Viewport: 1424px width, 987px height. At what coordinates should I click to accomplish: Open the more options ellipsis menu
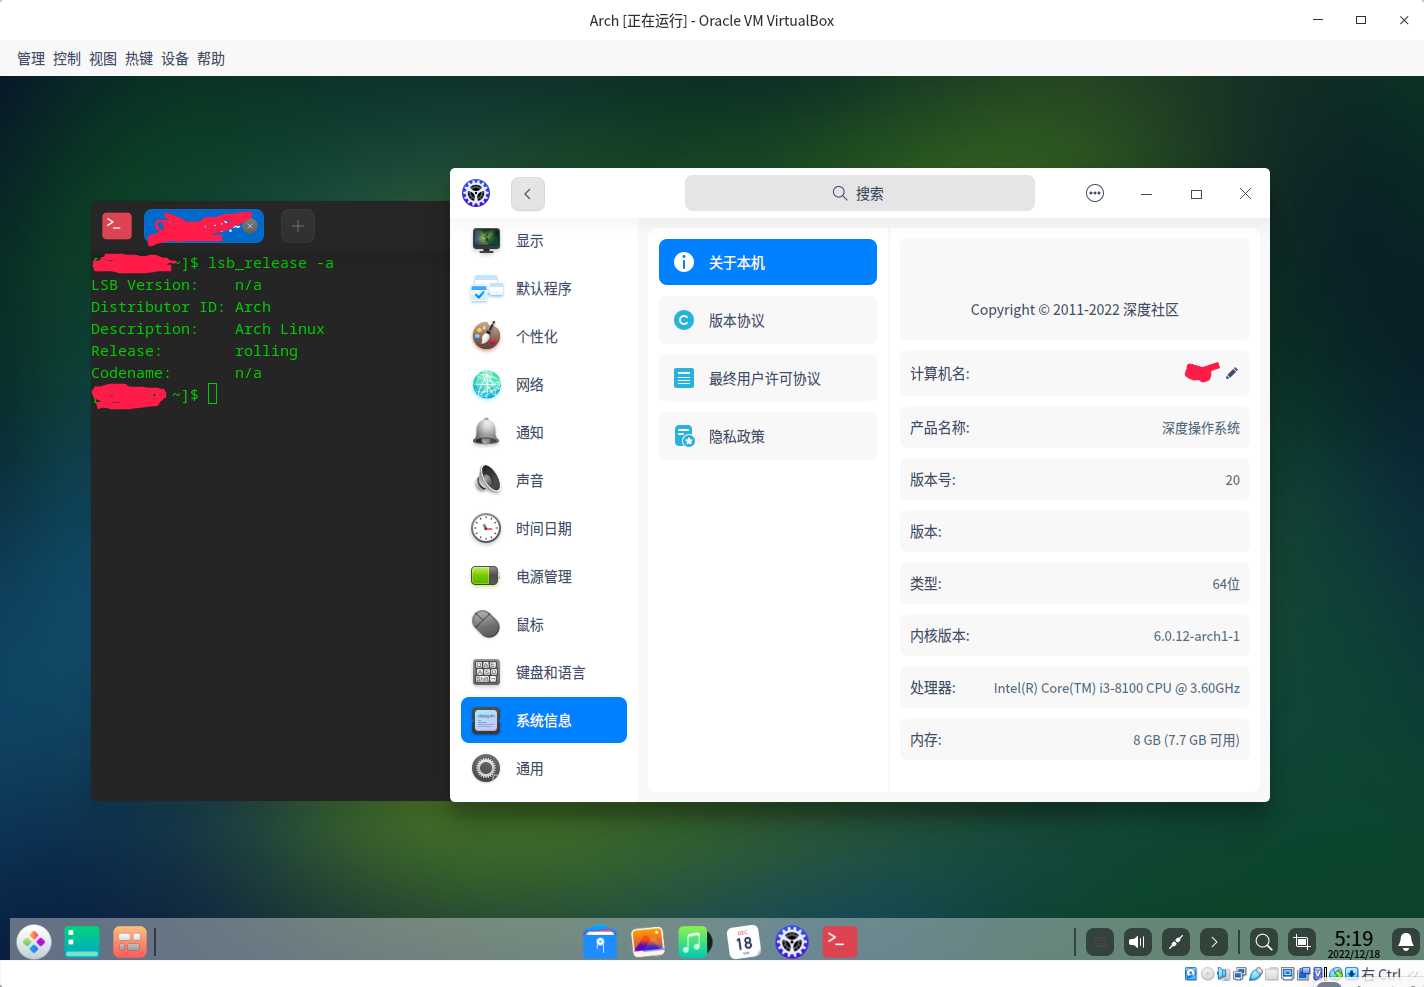[x=1095, y=193]
